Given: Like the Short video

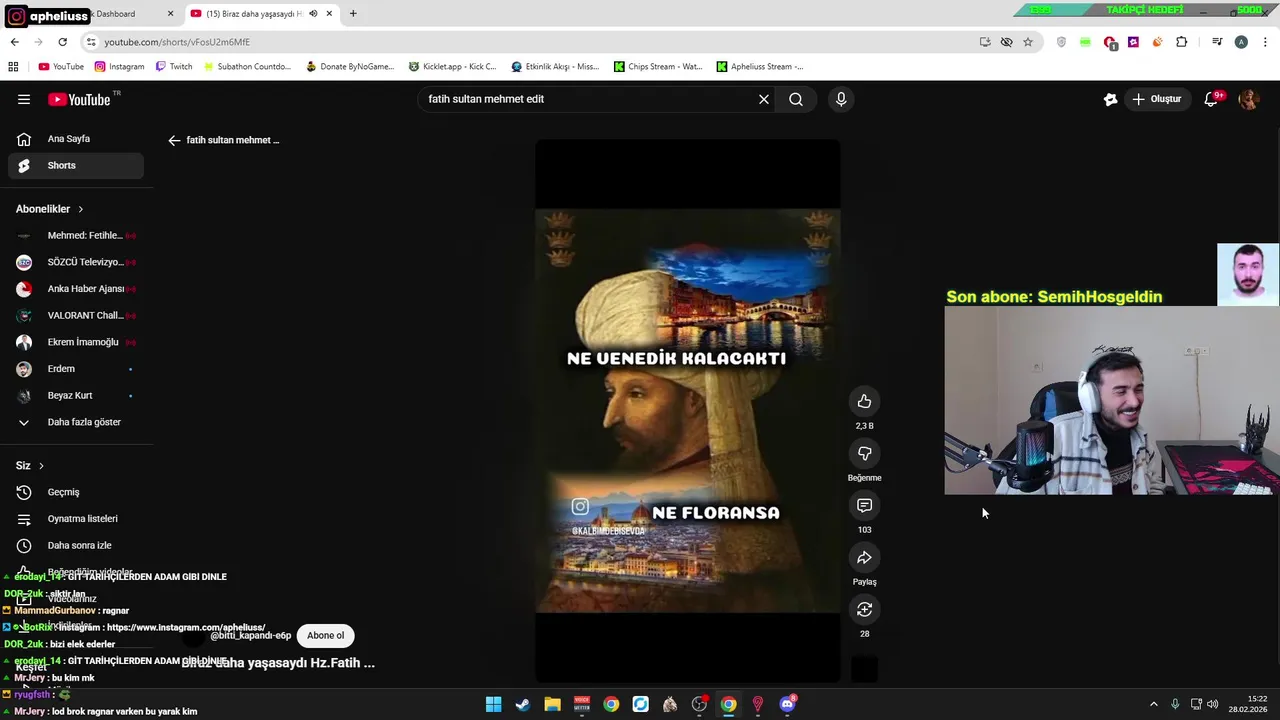Looking at the screenshot, I should (x=864, y=402).
